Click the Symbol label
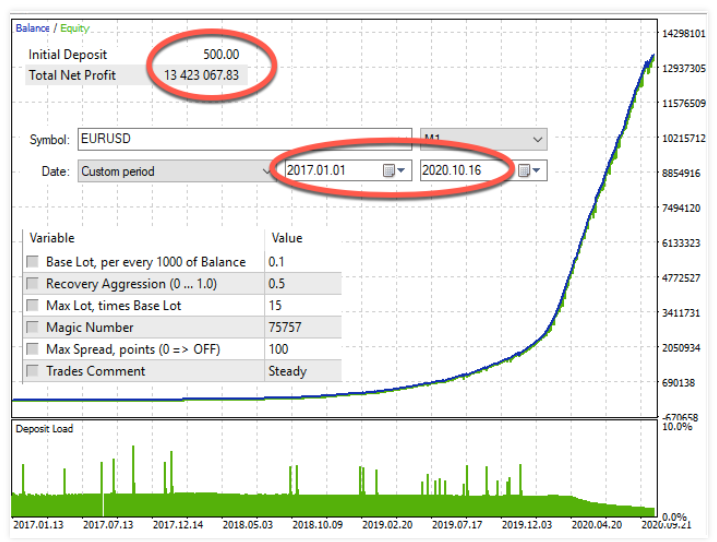This screenshot has height=542, width=717. (x=49, y=140)
